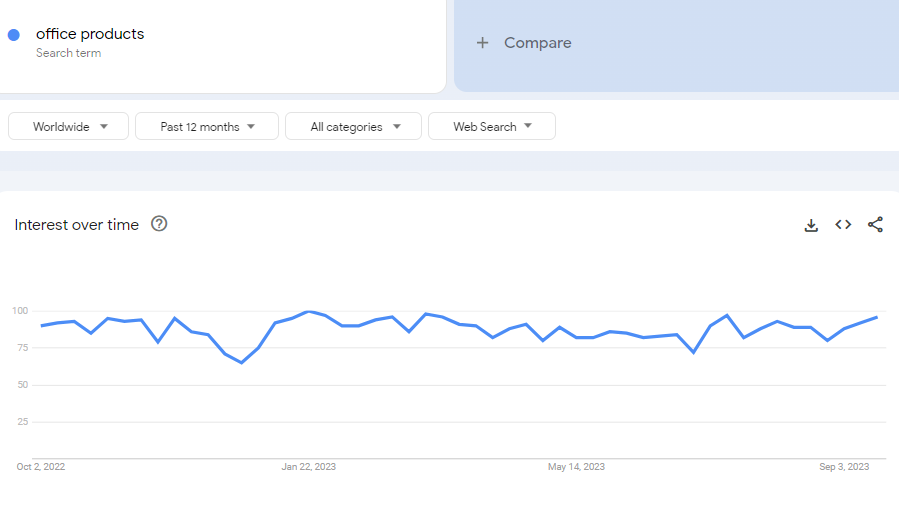Share the interest over time chart

point(875,225)
